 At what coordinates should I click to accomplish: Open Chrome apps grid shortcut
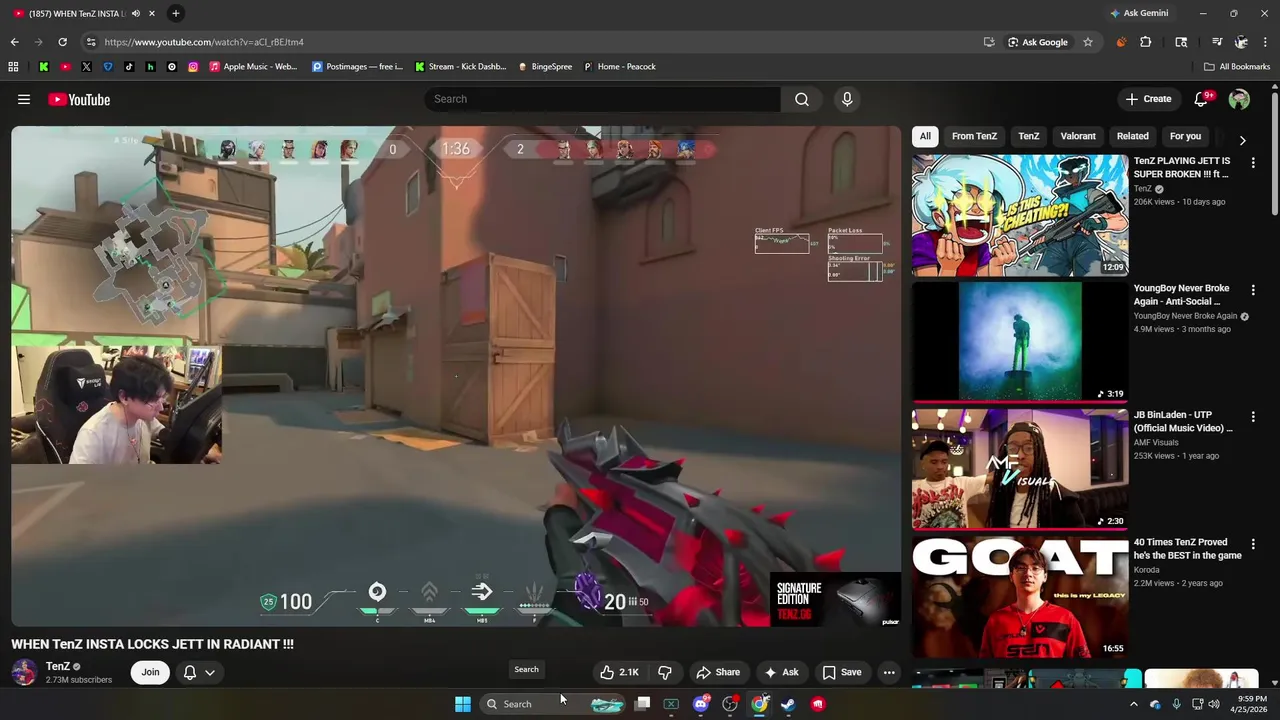[x=13, y=67]
